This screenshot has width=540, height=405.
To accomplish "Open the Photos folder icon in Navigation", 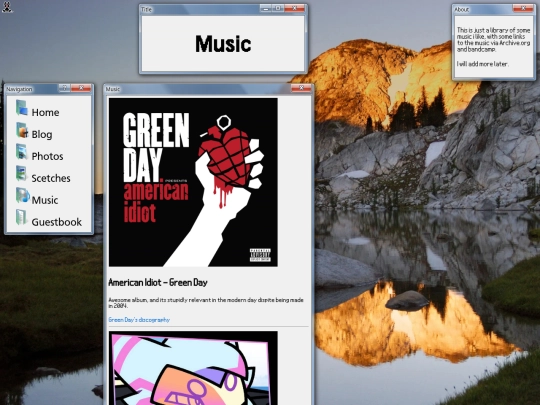I will tap(22, 152).
